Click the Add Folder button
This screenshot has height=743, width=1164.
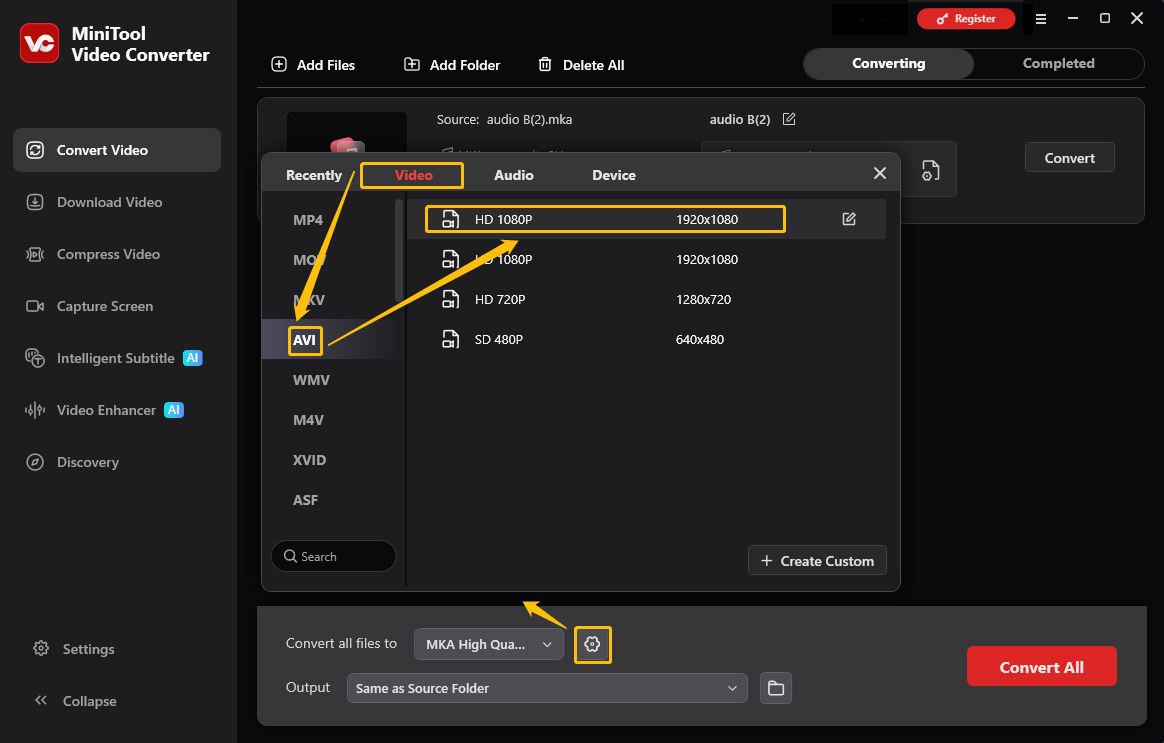(451, 65)
